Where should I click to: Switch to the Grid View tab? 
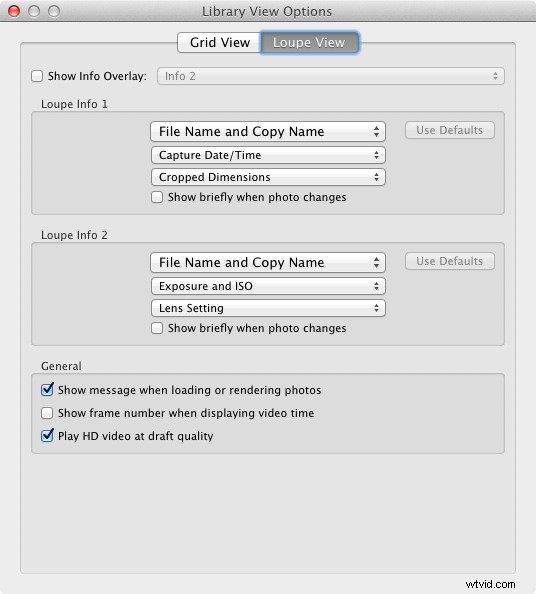tap(219, 42)
